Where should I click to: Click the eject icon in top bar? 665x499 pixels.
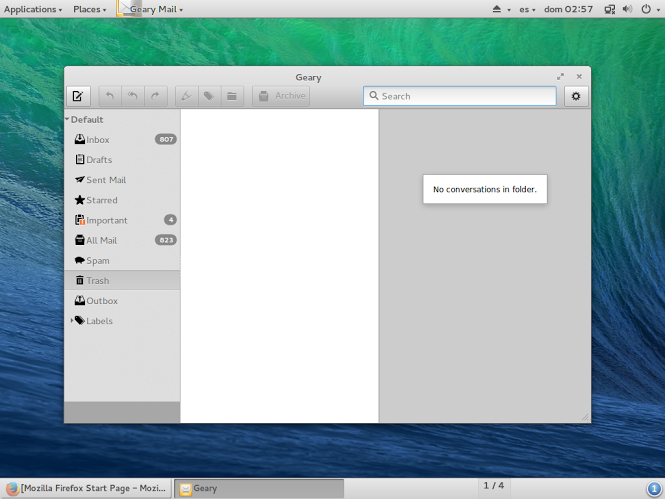[x=497, y=9]
